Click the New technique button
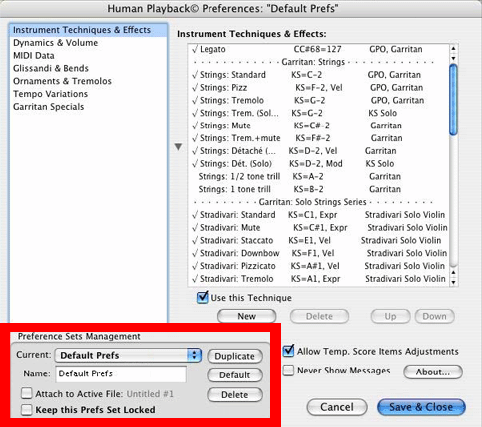 [x=247, y=316]
